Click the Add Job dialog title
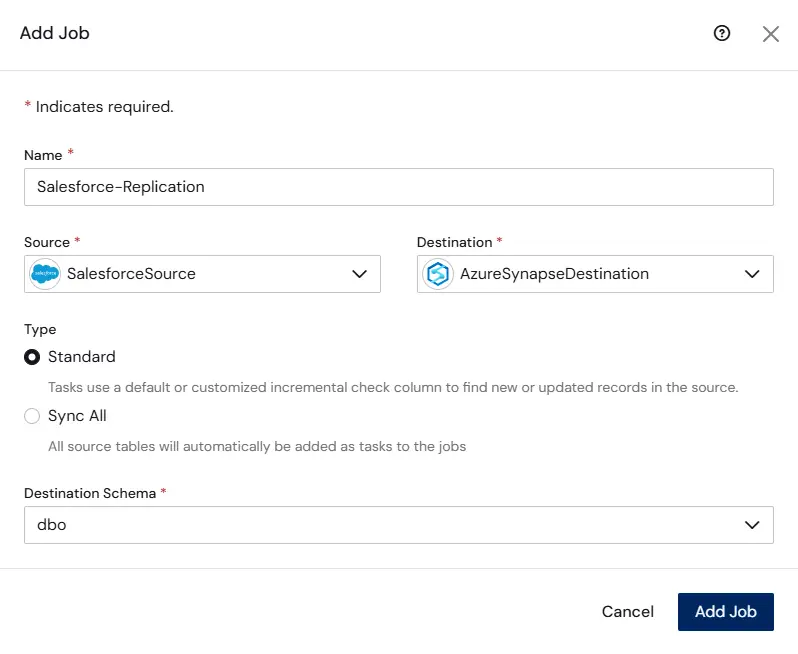This screenshot has width=798, height=654. (x=54, y=33)
